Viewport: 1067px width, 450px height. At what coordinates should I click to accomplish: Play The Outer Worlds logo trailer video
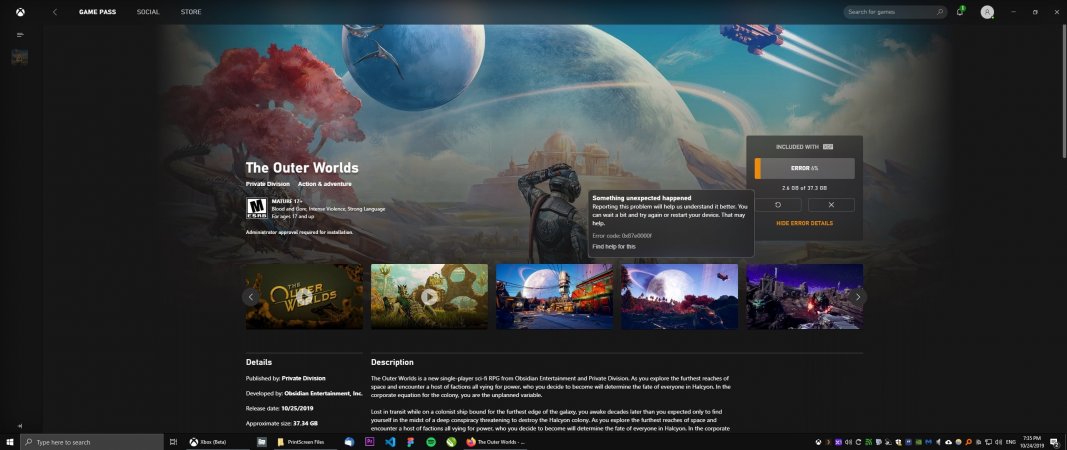(x=304, y=297)
